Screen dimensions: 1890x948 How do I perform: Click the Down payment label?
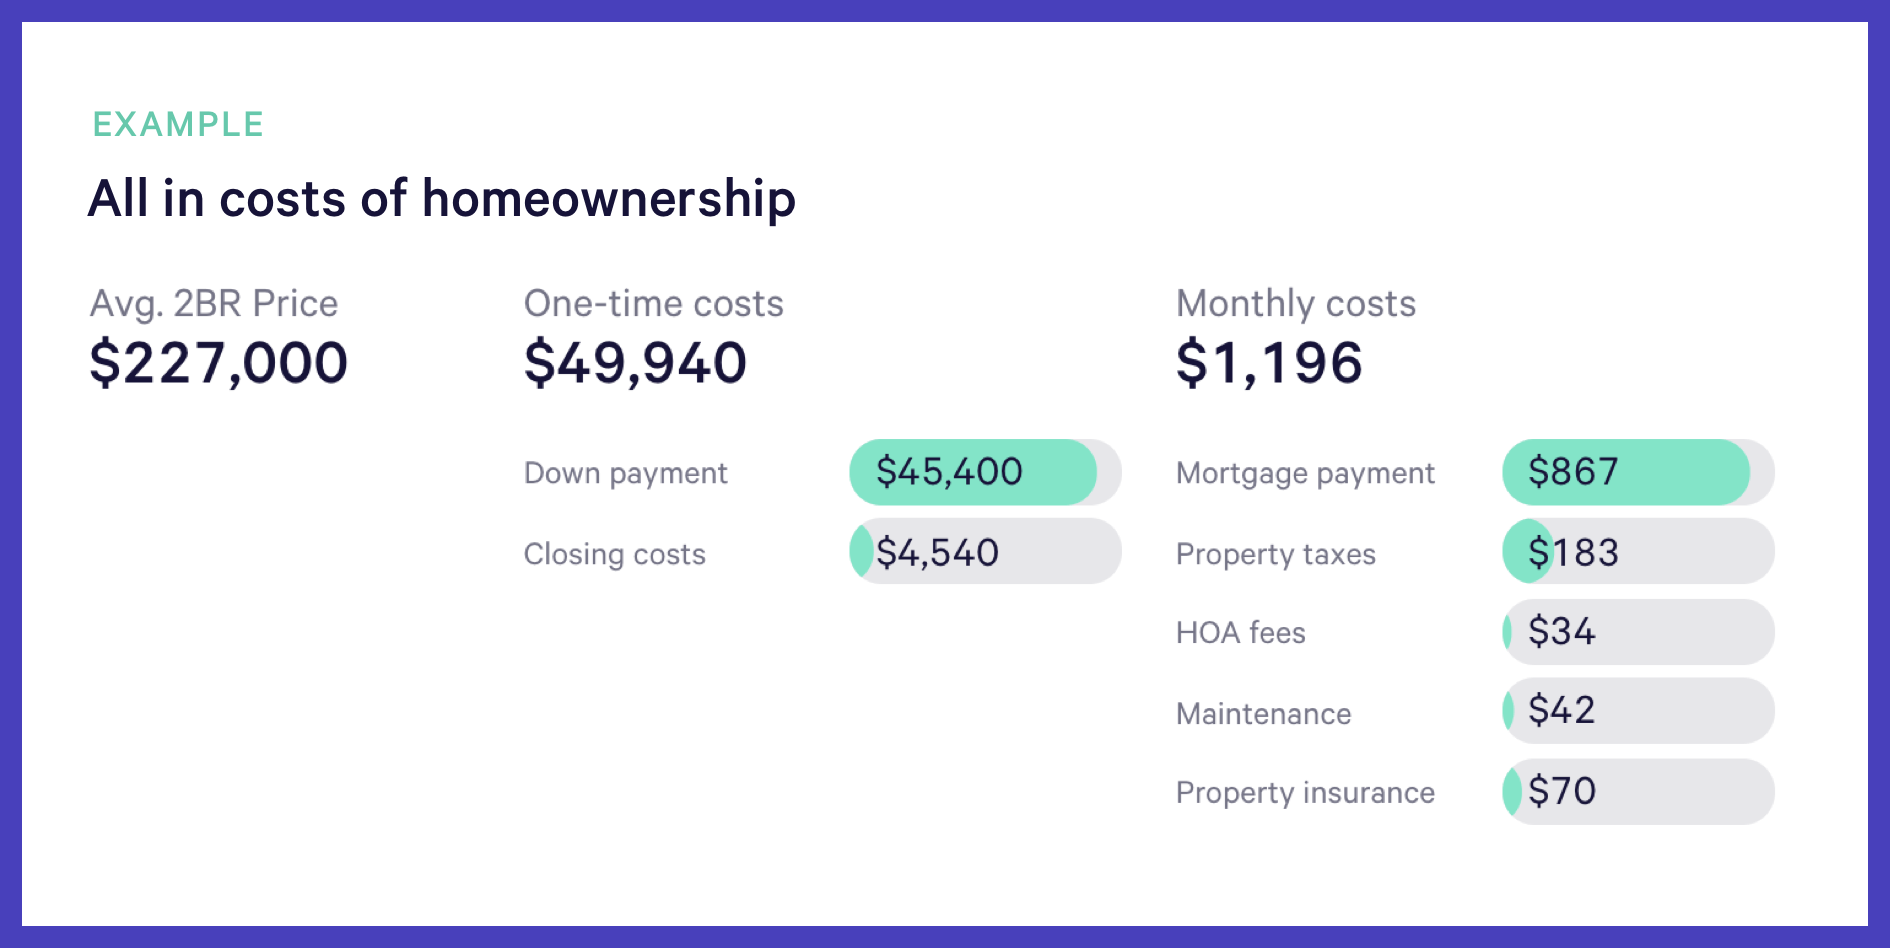point(625,473)
